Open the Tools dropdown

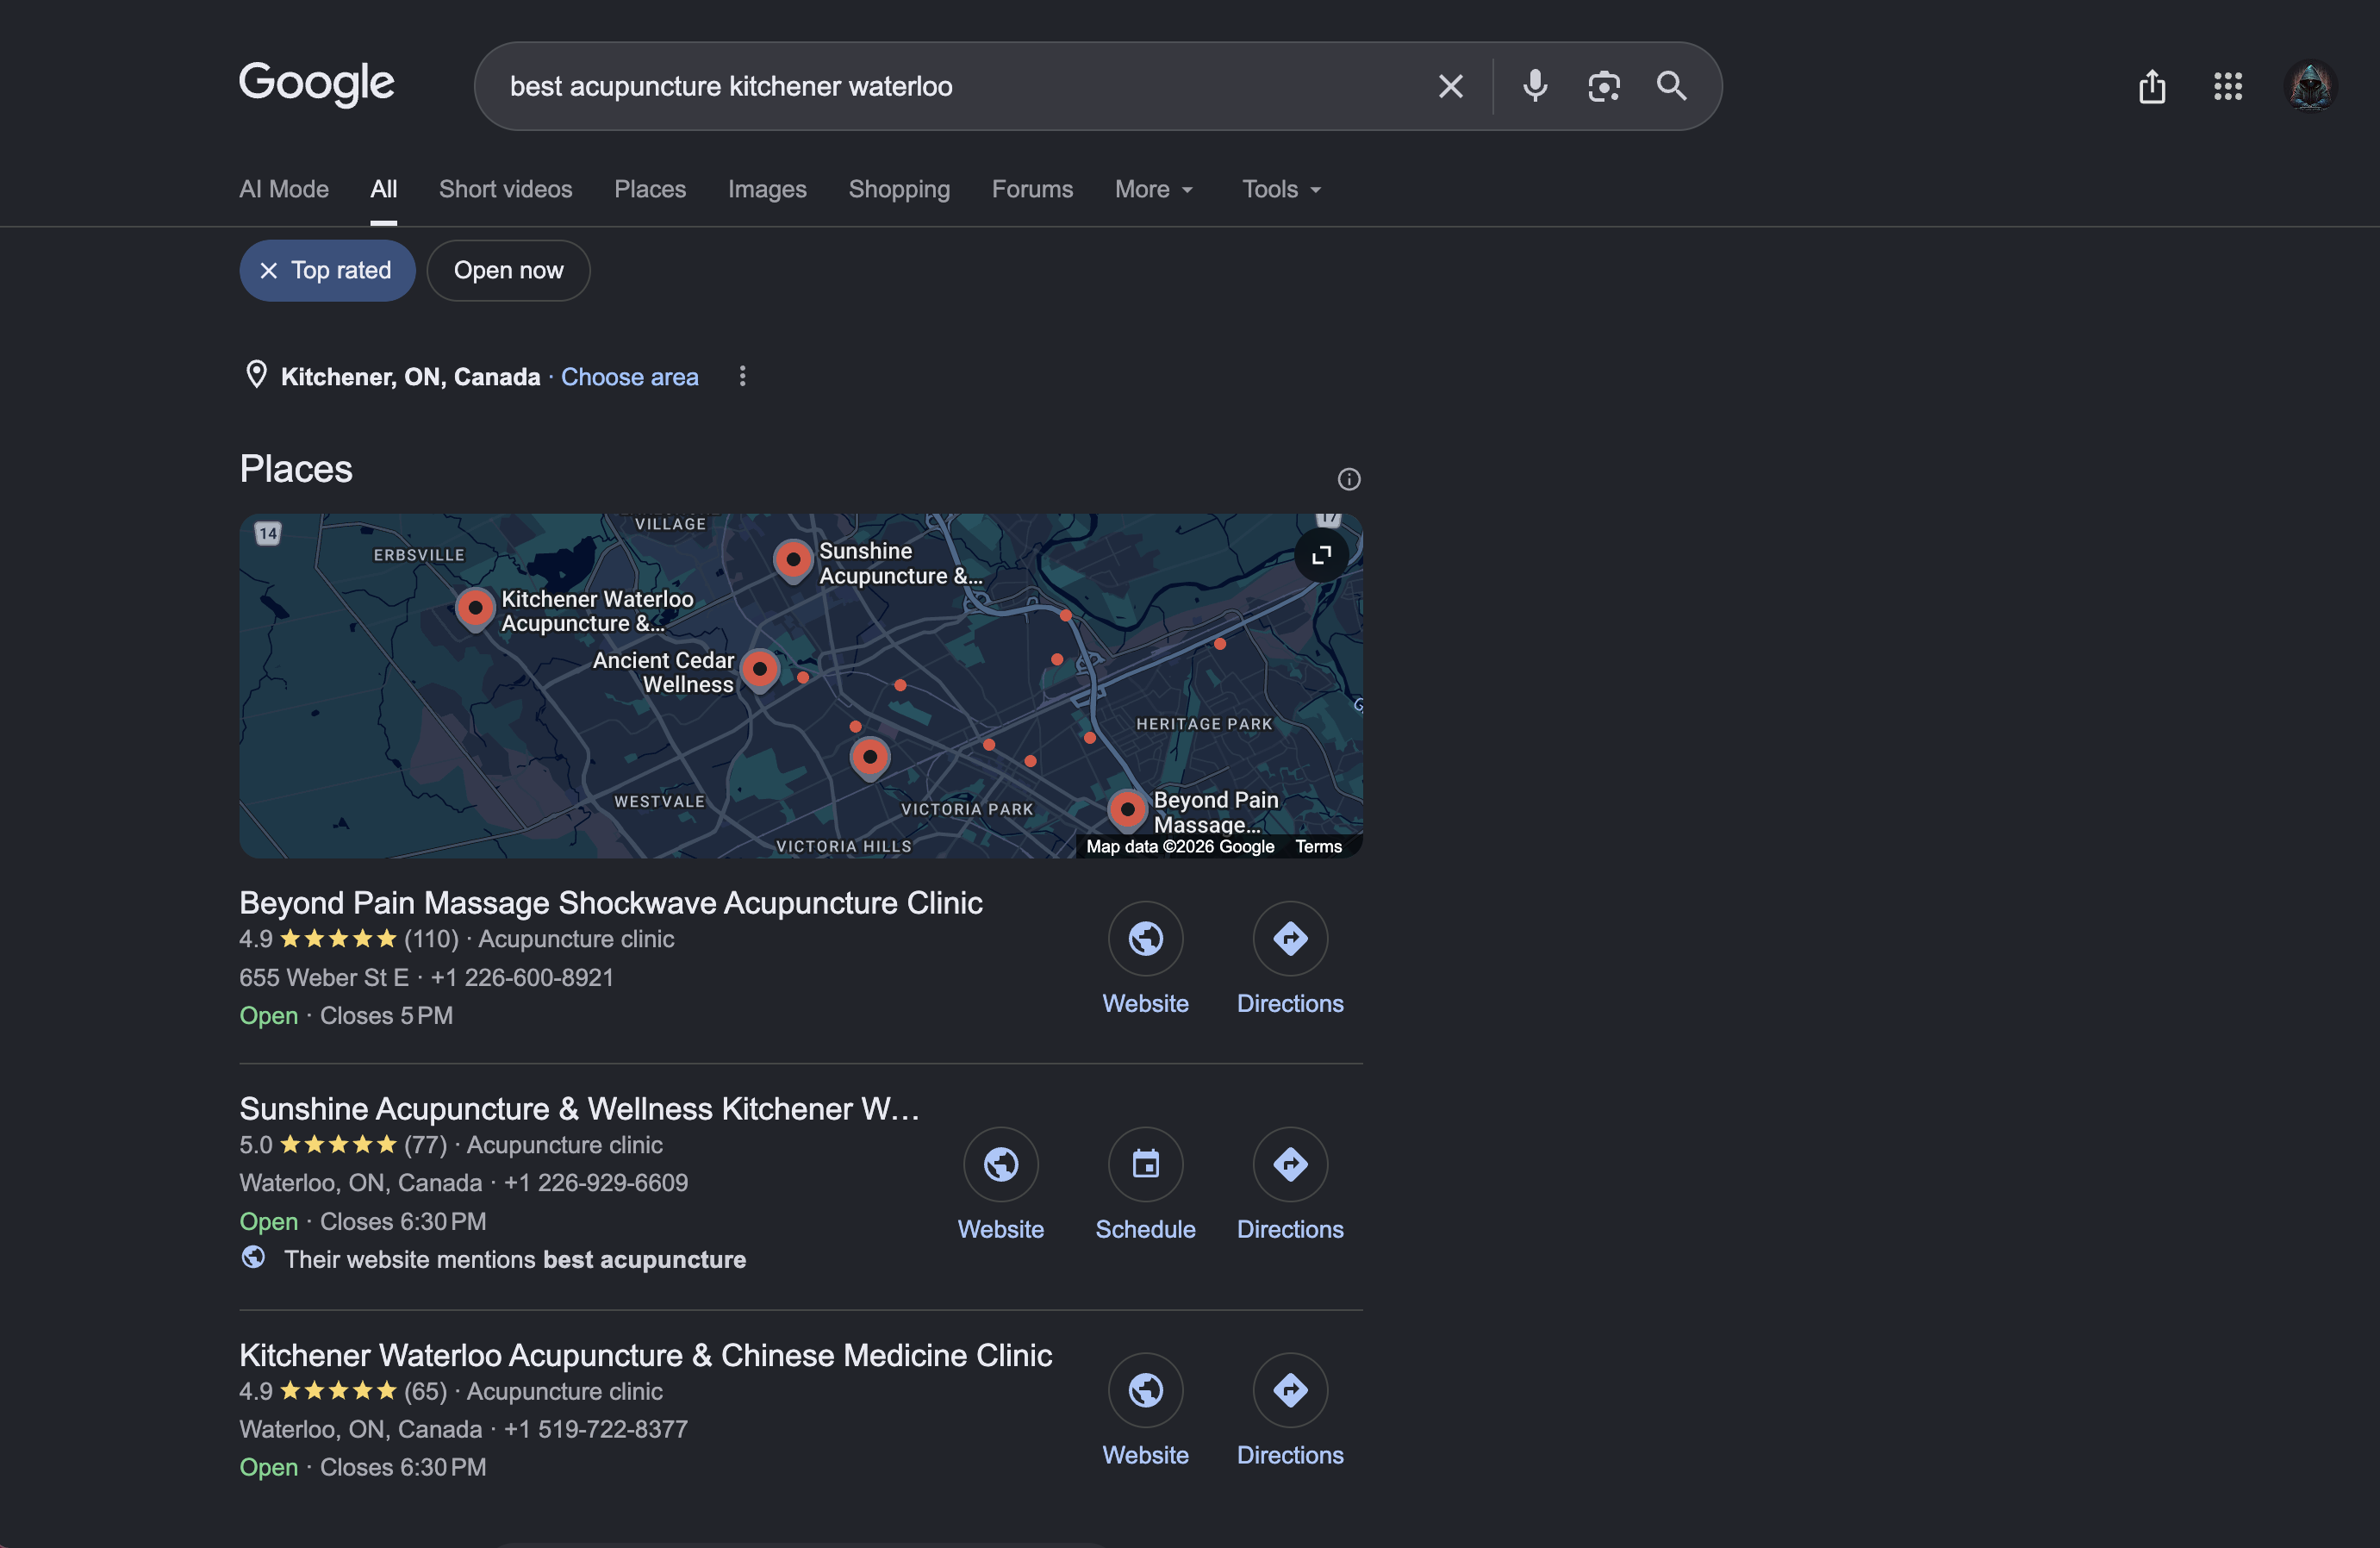pos(1281,189)
